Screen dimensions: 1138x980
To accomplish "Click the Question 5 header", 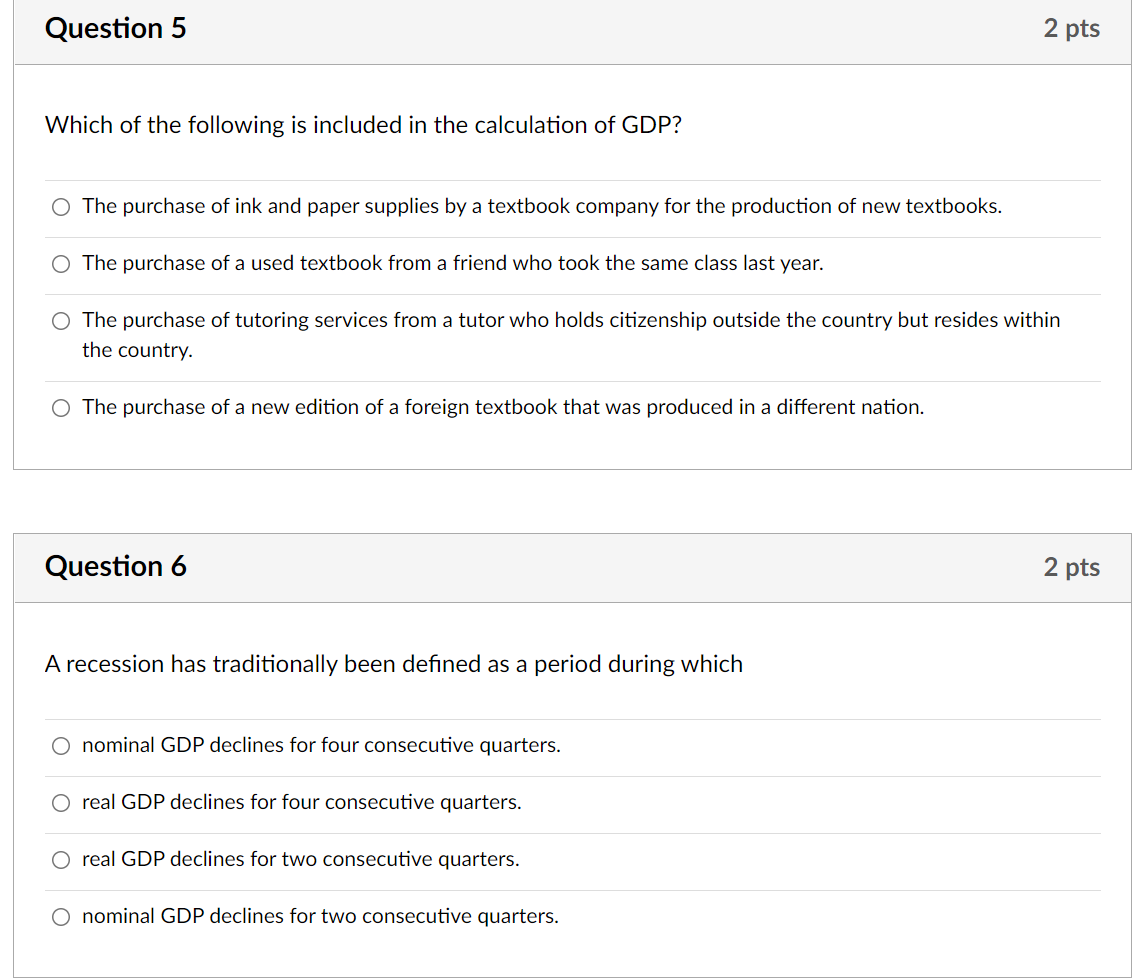I will [115, 28].
